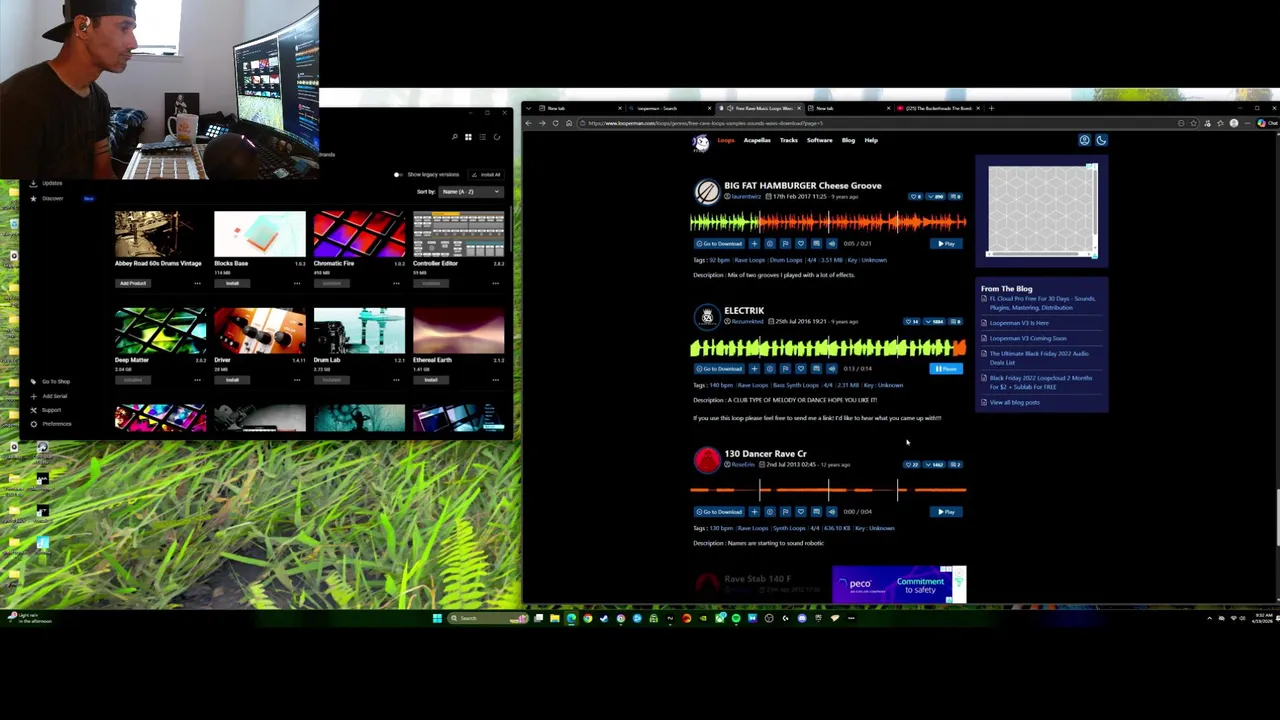Seek within the 130 Dancer Rave Cr waveform
The height and width of the screenshot is (720, 1280).
click(x=828, y=489)
